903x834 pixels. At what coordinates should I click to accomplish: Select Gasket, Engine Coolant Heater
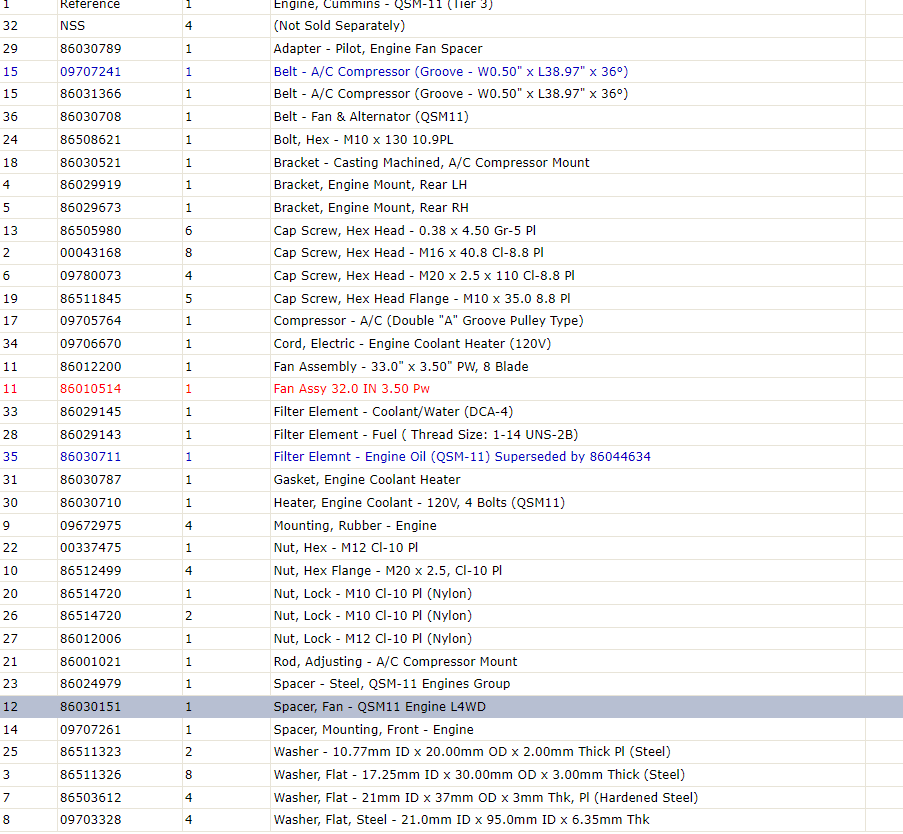(x=367, y=480)
